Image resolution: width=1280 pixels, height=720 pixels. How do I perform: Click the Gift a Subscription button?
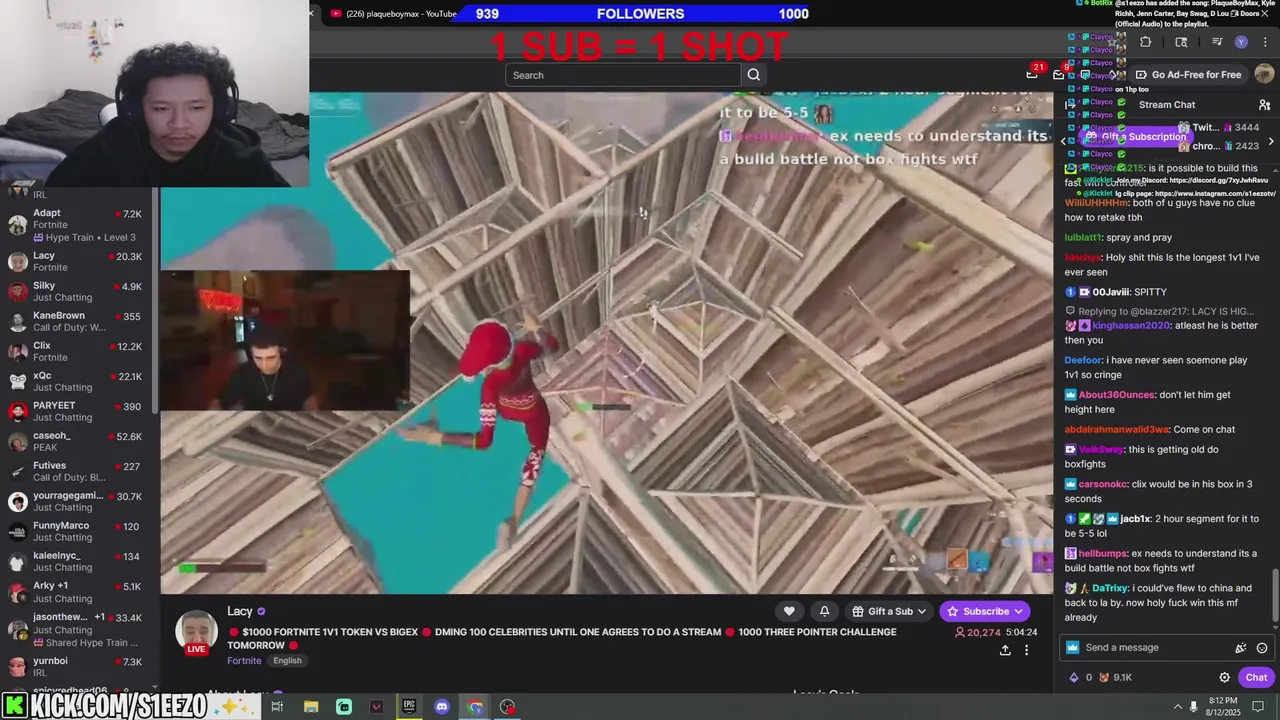(x=1136, y=137)
